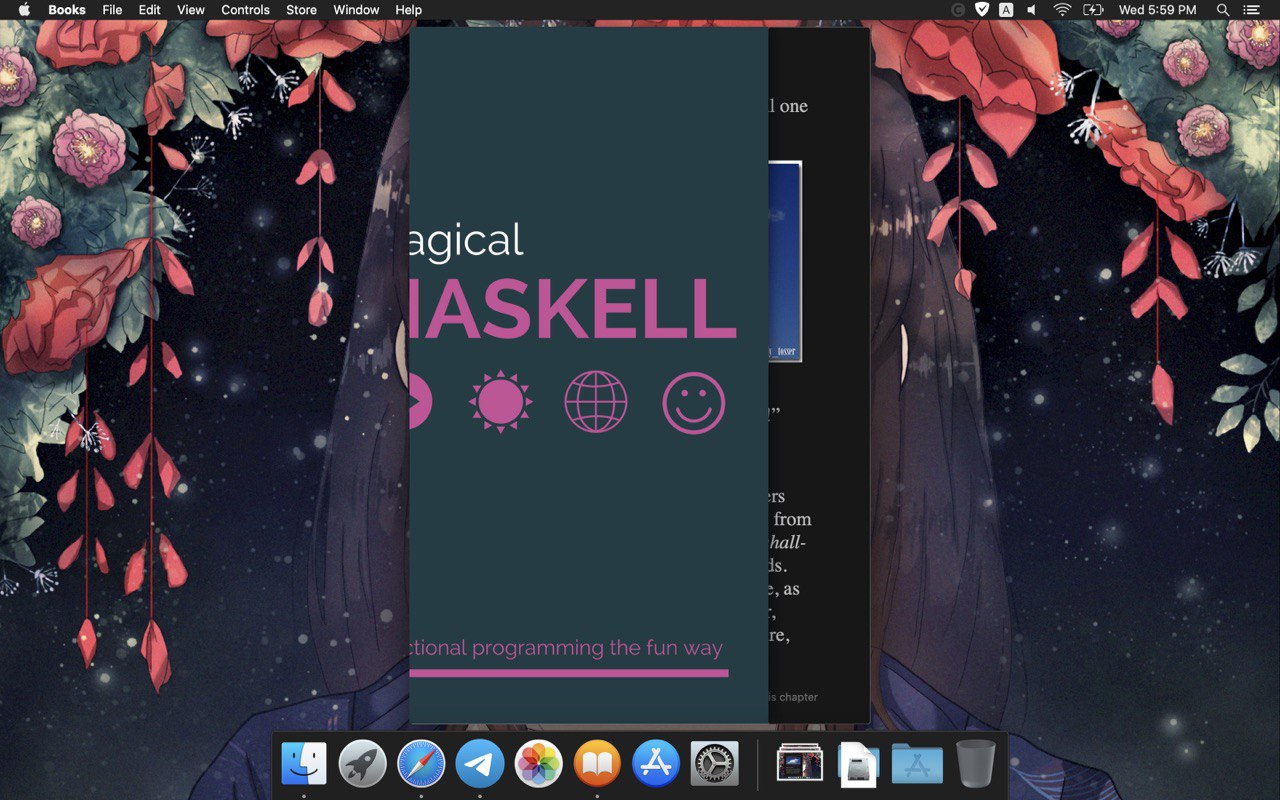Open Finder from the Dock
This screenshot has width=1280, height=800.
tap(304, 764)
